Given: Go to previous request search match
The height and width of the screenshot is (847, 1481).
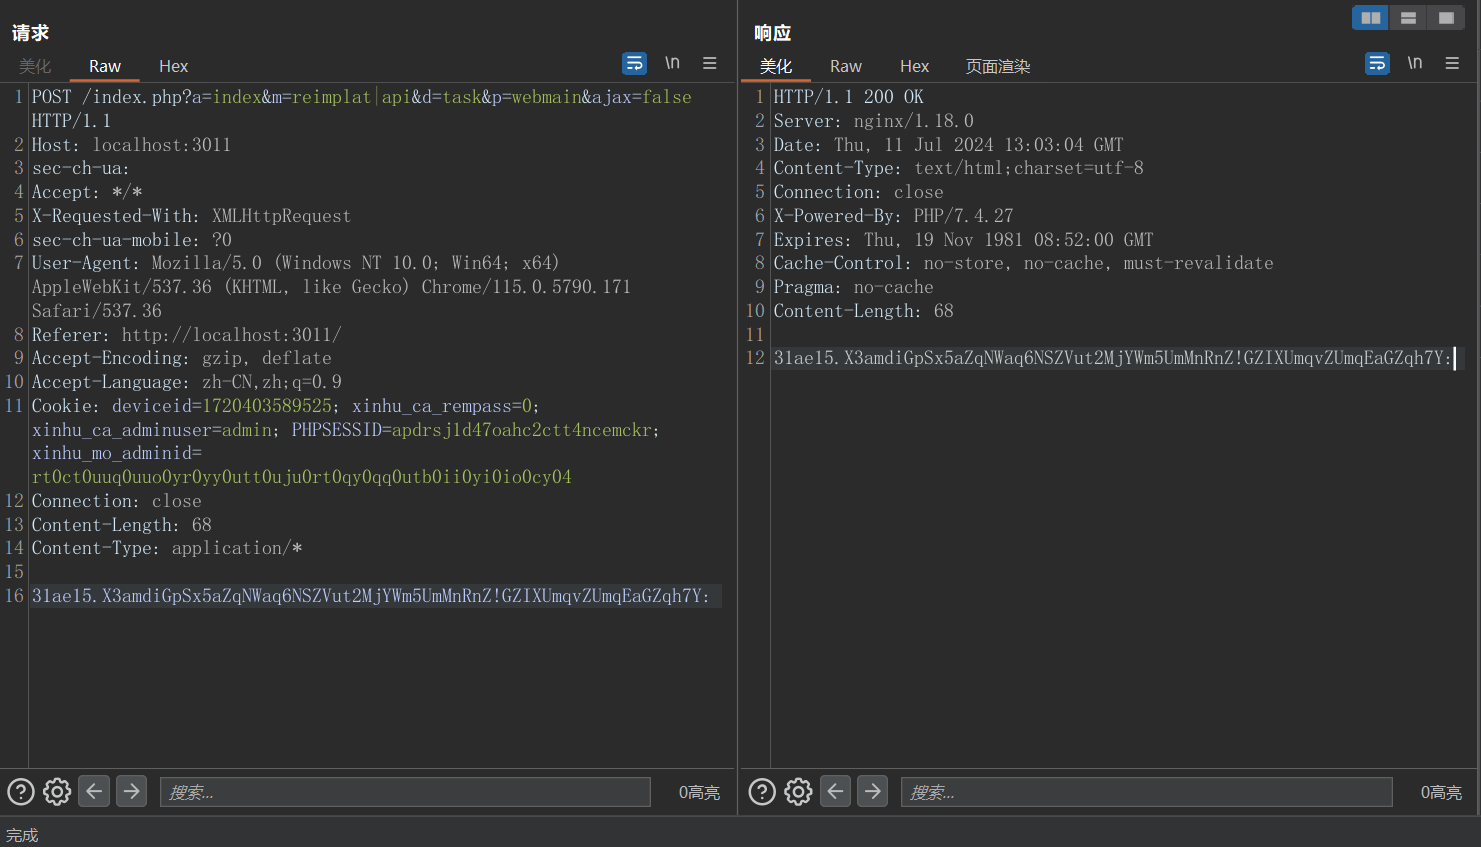Looking at the screenshot, I should (94, 791).
